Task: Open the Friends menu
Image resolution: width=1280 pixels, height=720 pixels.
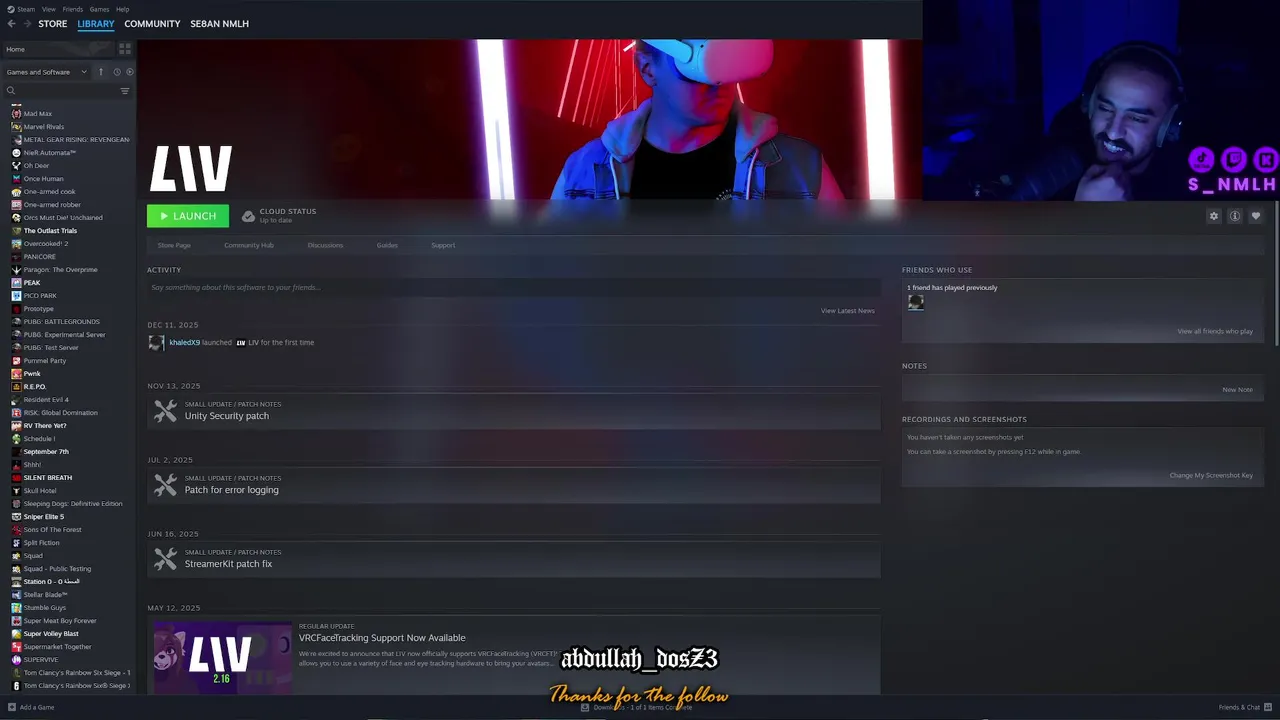Action: pos(73,9)
